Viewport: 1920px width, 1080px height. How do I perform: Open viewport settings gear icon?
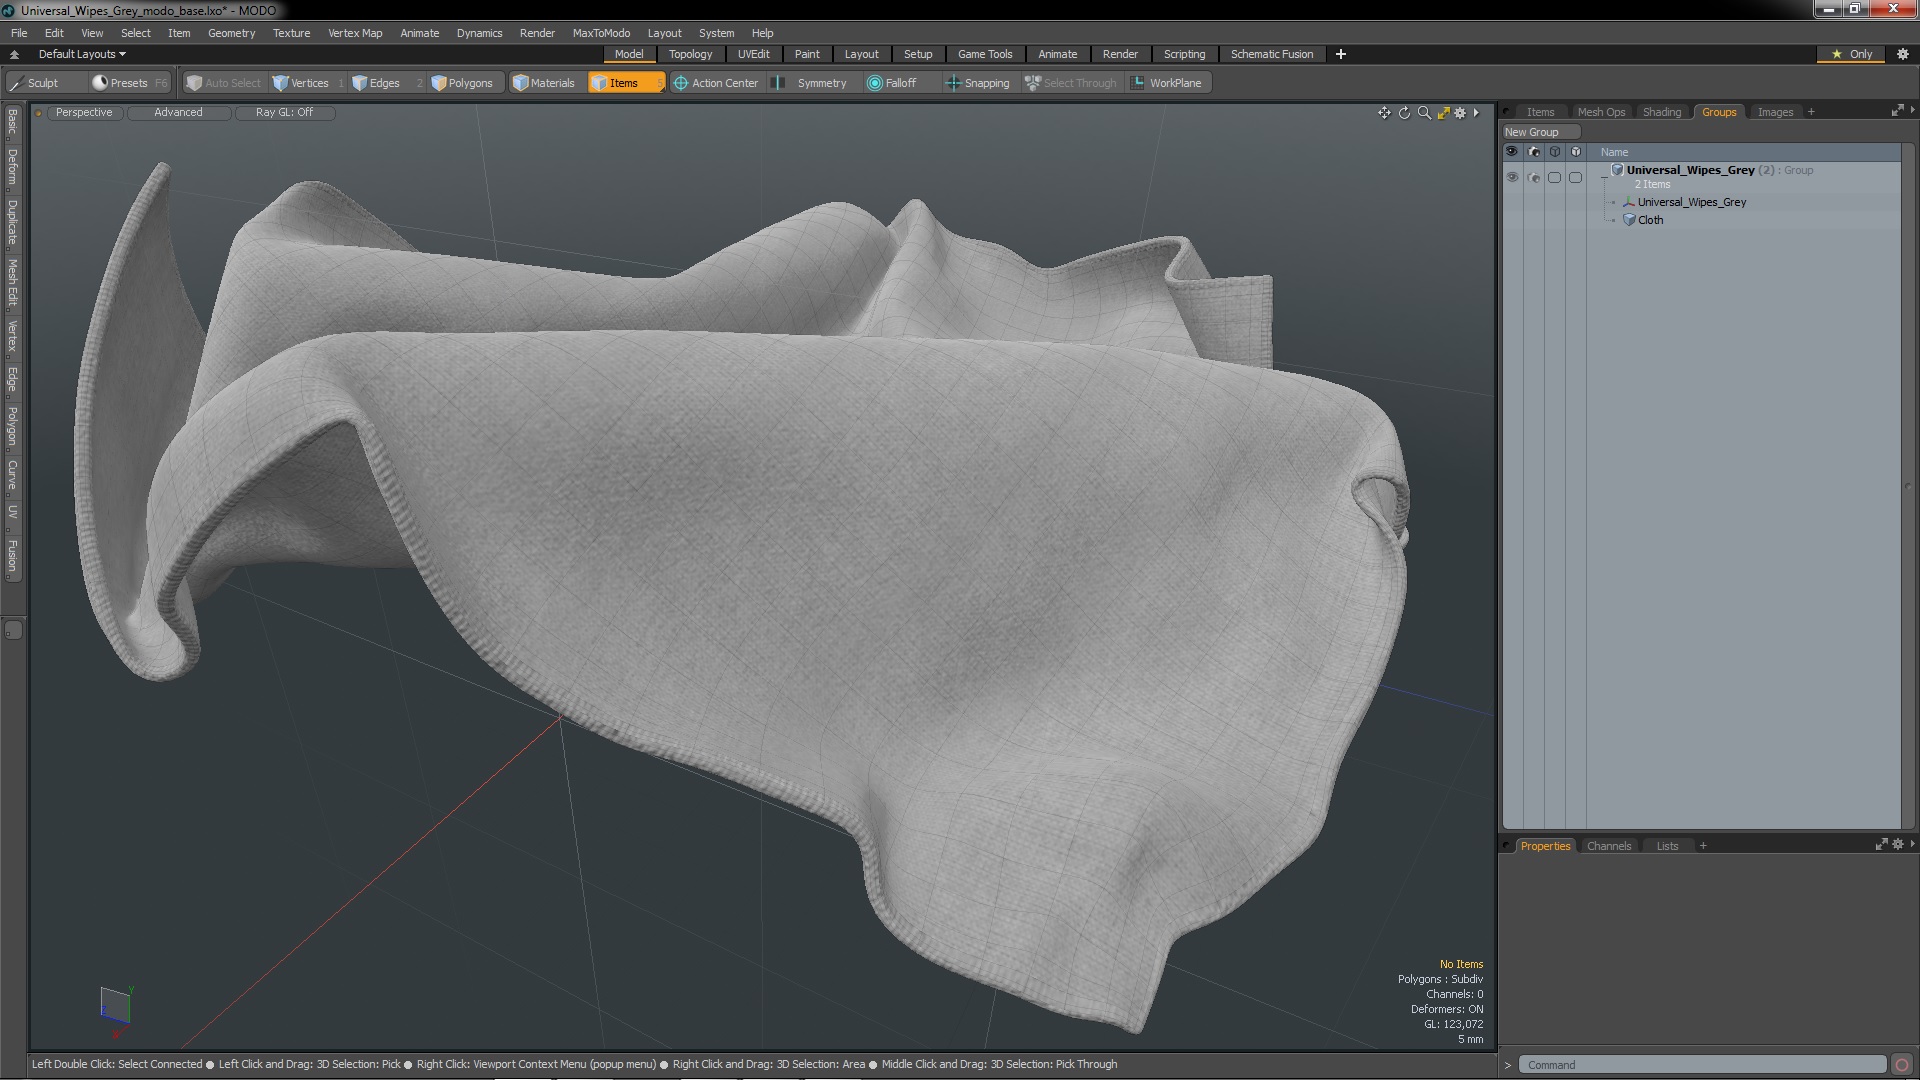(x=1460, y=113)
